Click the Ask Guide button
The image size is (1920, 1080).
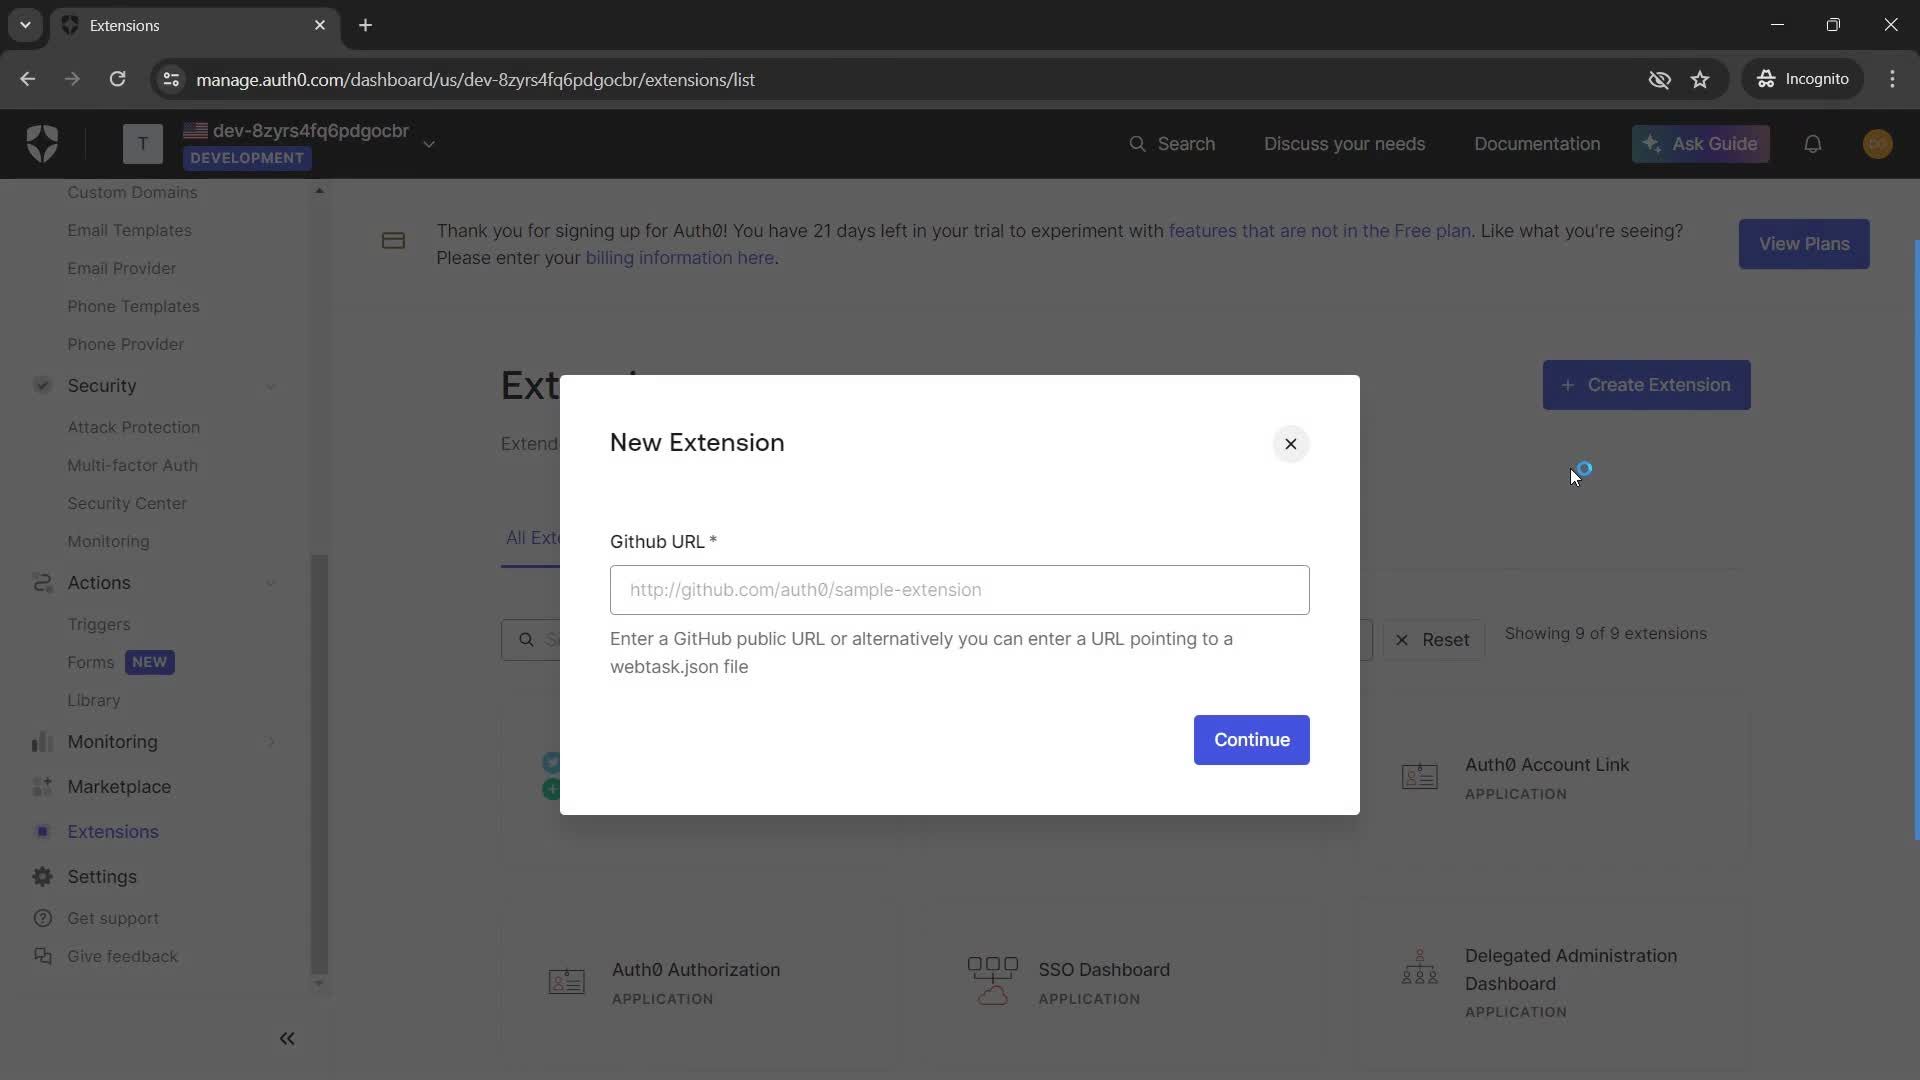[1700, 144]
